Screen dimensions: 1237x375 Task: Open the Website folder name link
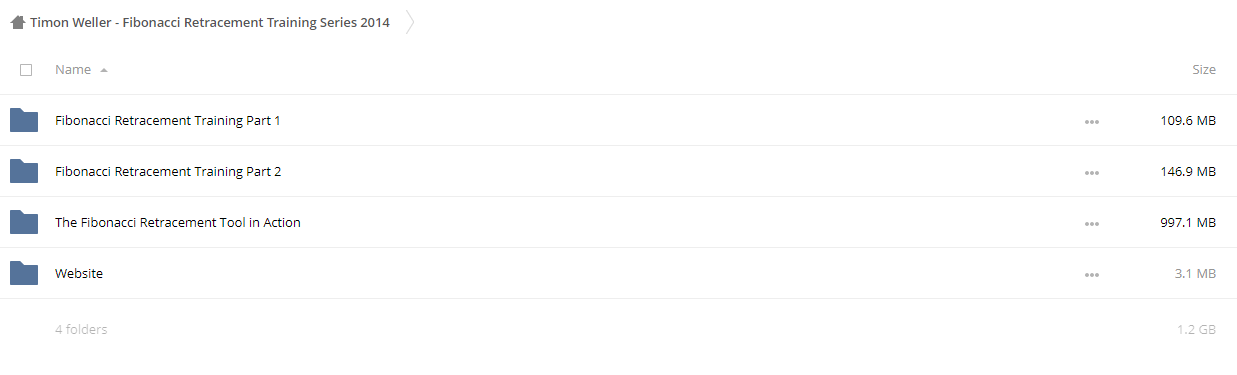pos(79,273)
